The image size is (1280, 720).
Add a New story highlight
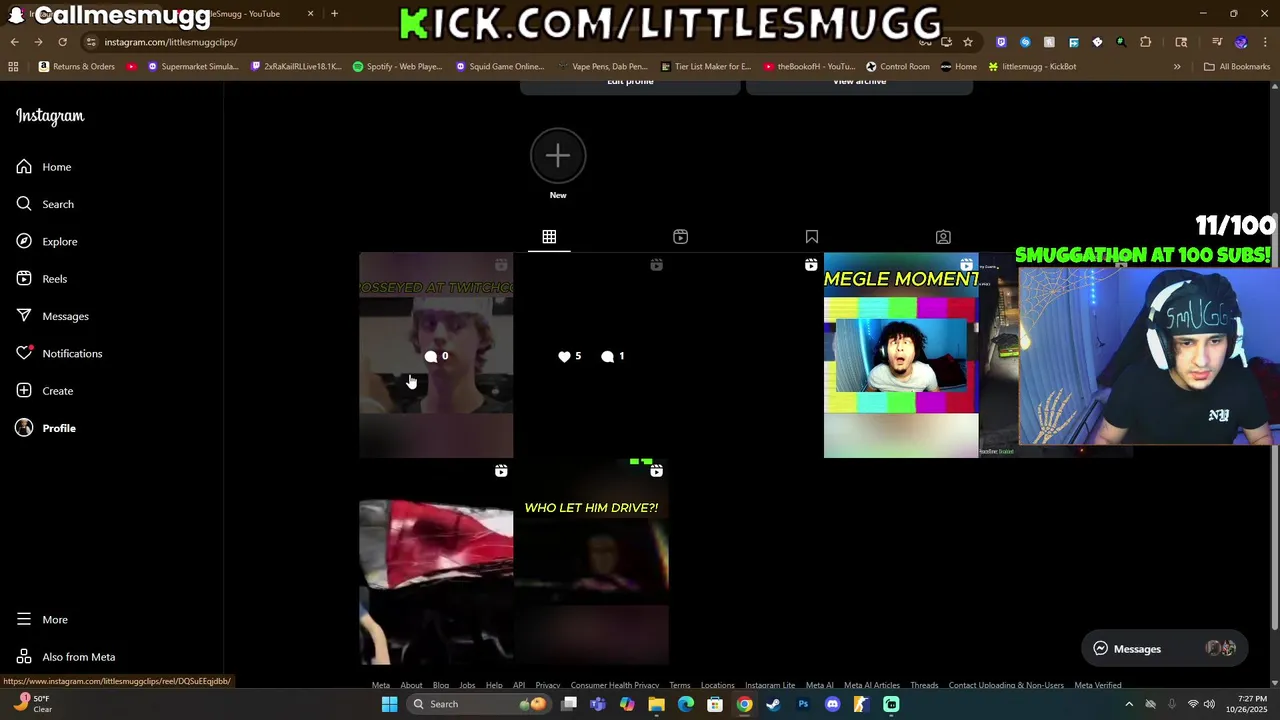pyautogui.click(x=558, y=156)
